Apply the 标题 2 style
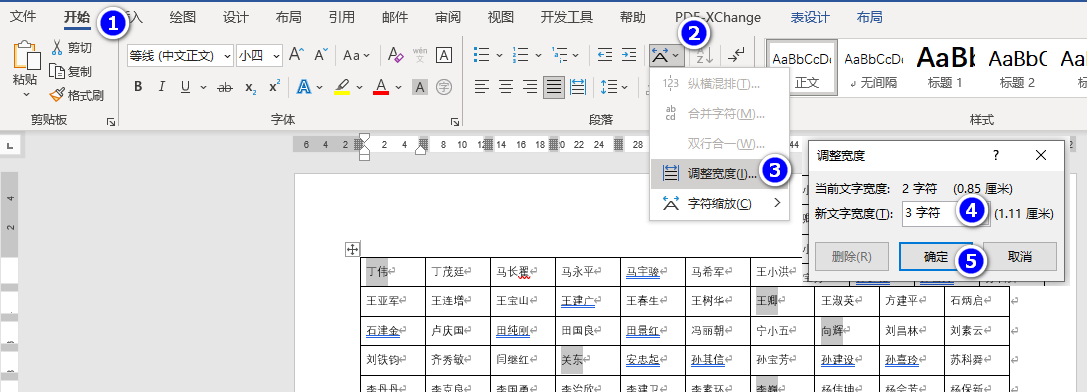This screenshot has height=392, width=1087. click(x=1017, y=69)
